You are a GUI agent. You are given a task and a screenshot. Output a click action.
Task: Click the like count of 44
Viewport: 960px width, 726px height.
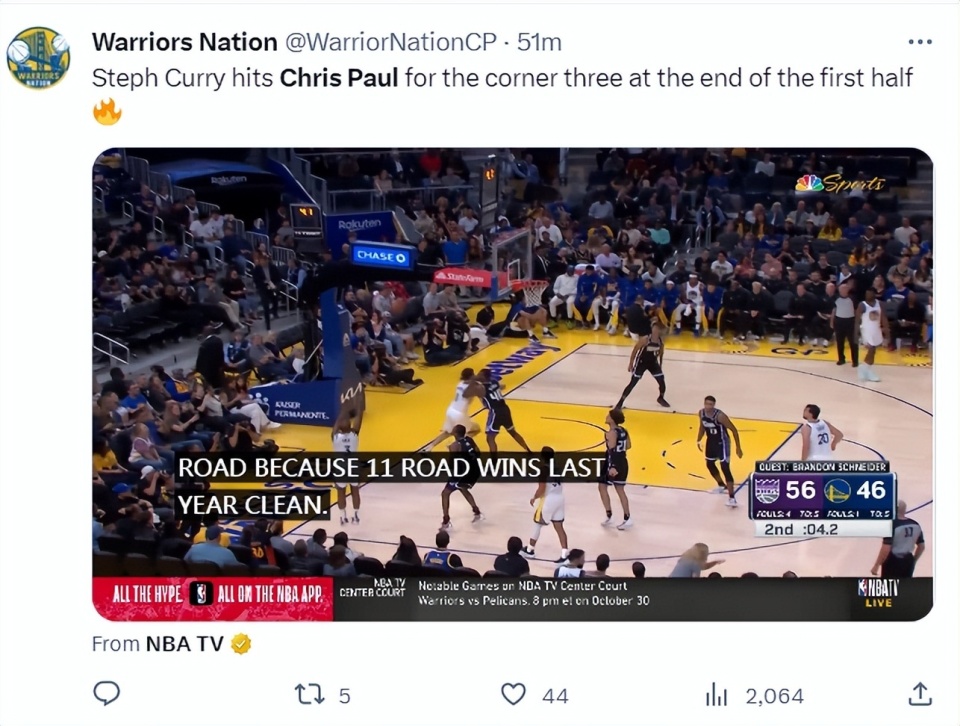554,695
